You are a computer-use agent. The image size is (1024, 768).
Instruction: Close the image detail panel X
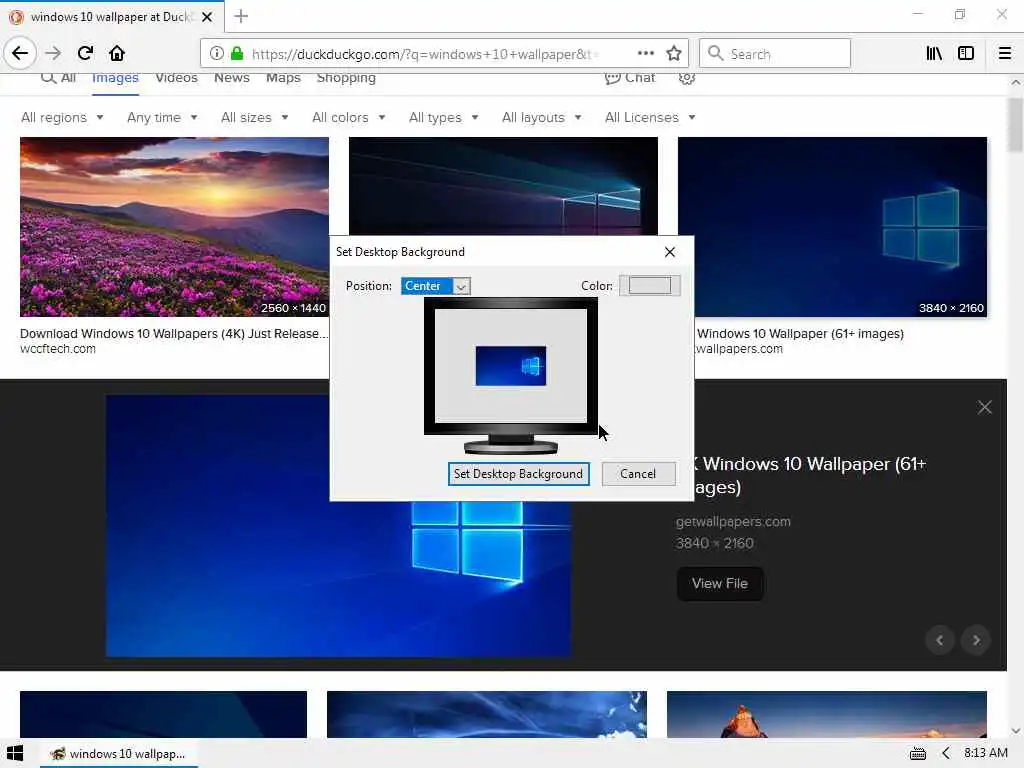[x=985, y=408]
